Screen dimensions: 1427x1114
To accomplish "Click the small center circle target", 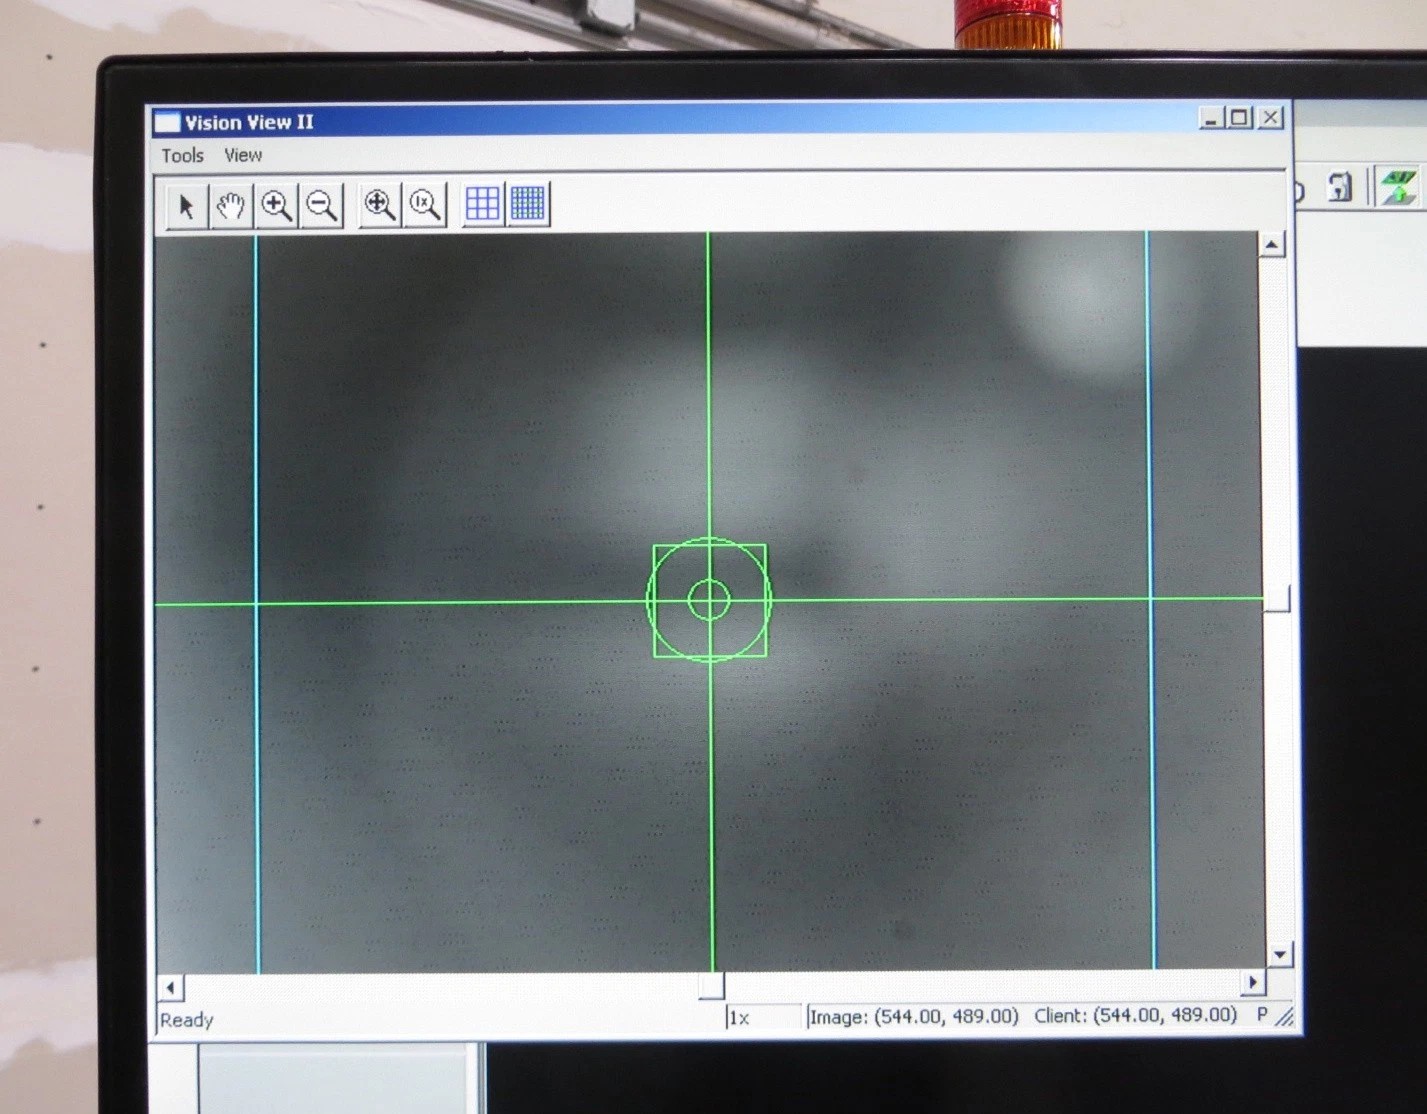I will pyautogui.click(x=709, y=600).
